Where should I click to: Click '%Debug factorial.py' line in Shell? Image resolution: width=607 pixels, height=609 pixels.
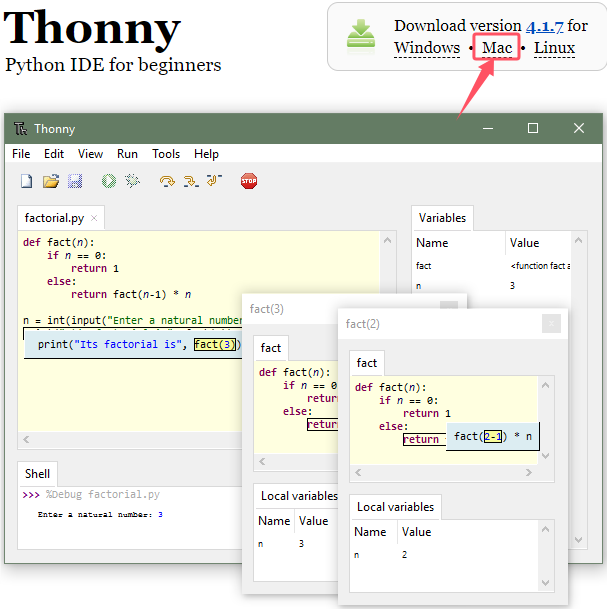point(91,494)
